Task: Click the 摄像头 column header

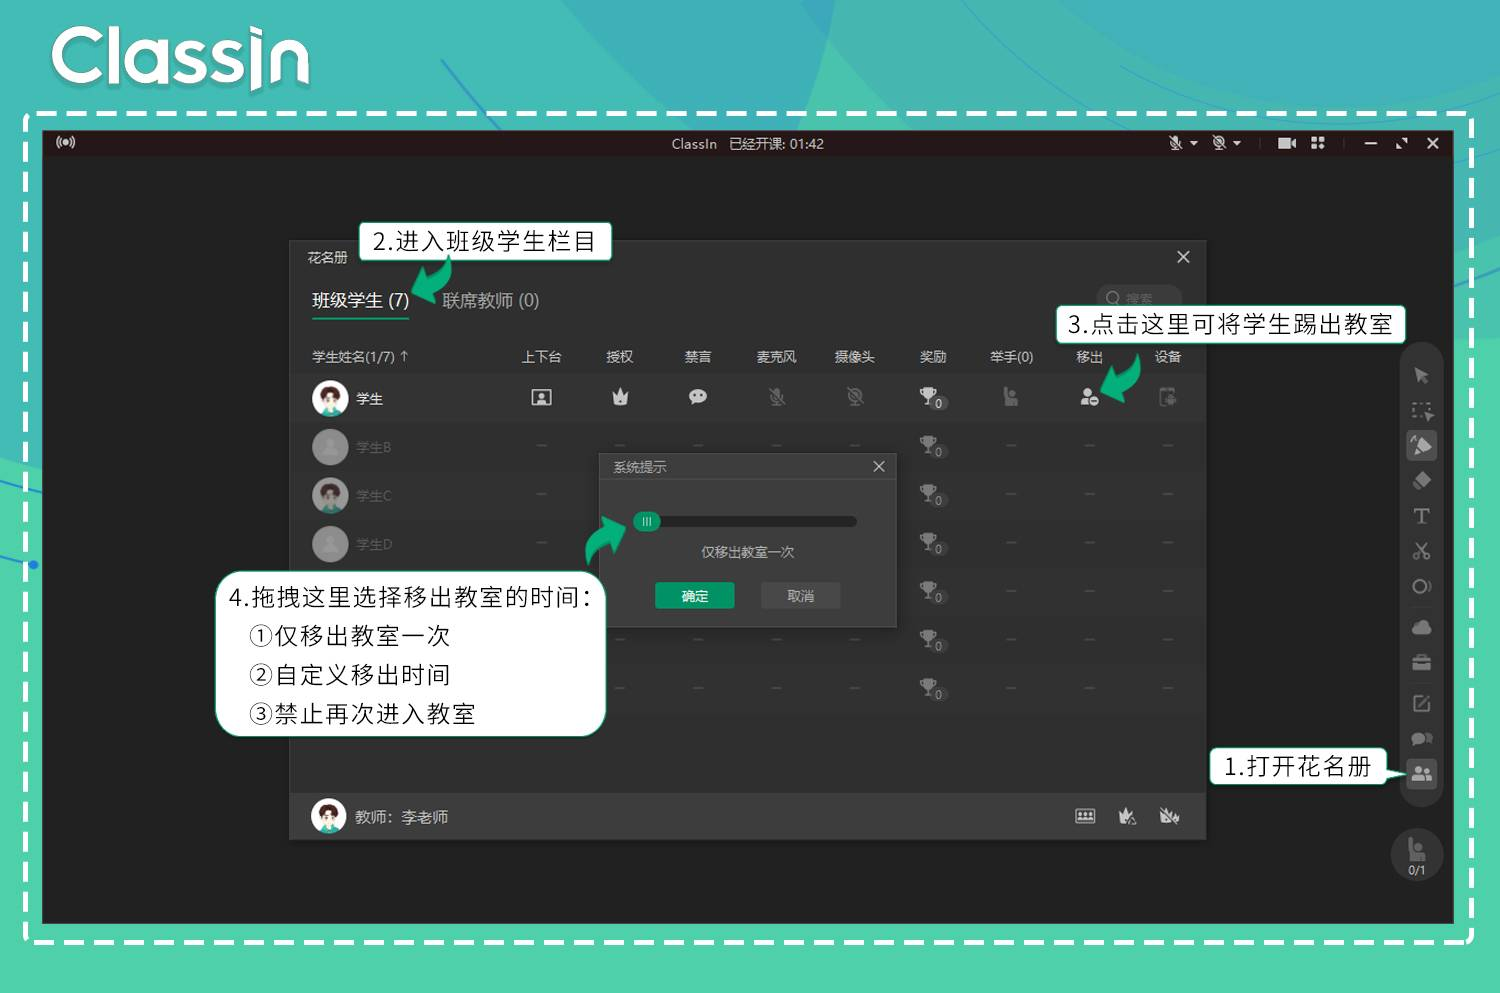Action: (855, 357)
